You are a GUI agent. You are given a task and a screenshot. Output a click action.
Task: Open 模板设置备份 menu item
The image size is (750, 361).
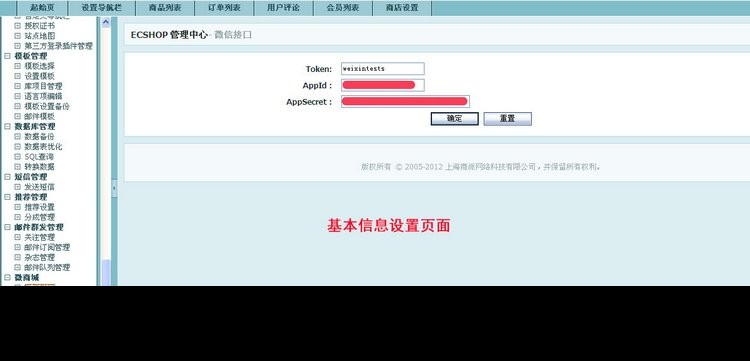click(47, 106)
